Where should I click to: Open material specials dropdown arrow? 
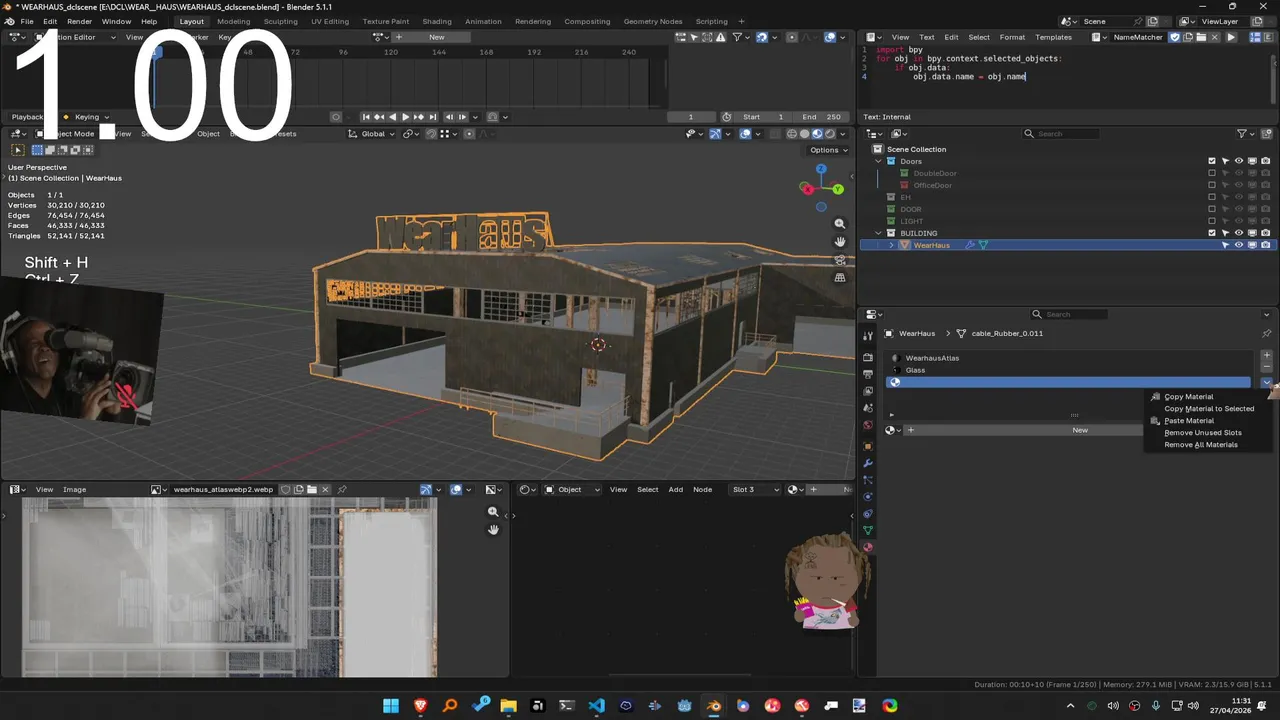1267,382
